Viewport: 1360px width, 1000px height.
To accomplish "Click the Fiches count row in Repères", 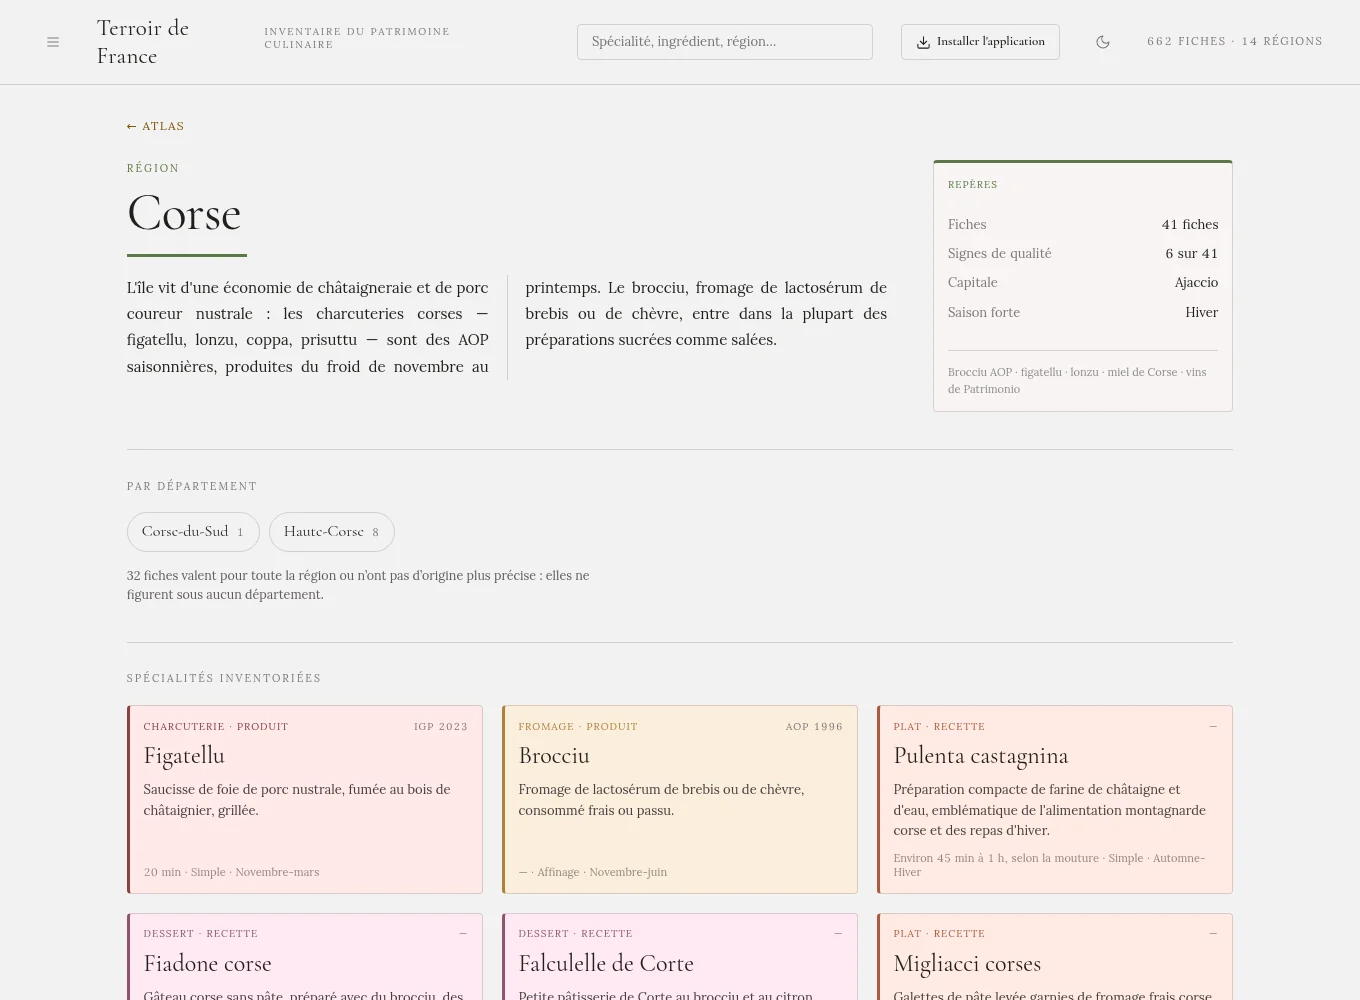I will click(1083, 225).
